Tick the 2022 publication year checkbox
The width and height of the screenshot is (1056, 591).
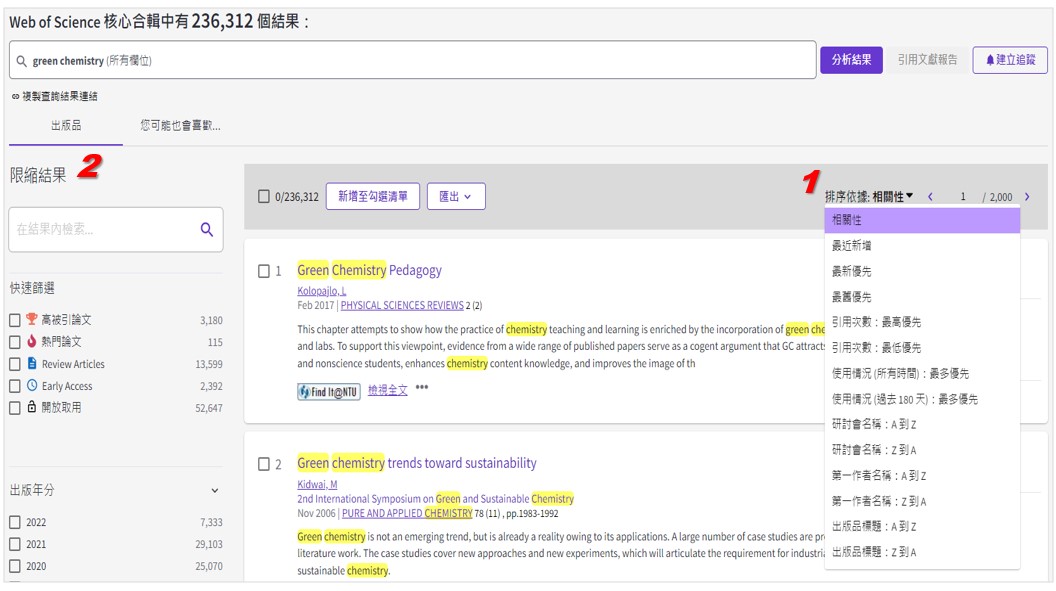click(x=15, y=522)
